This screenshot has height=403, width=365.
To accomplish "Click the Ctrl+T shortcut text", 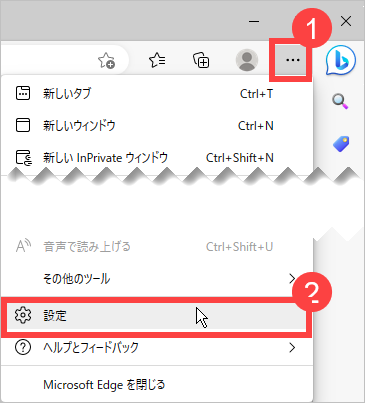I will click(257, 94).
